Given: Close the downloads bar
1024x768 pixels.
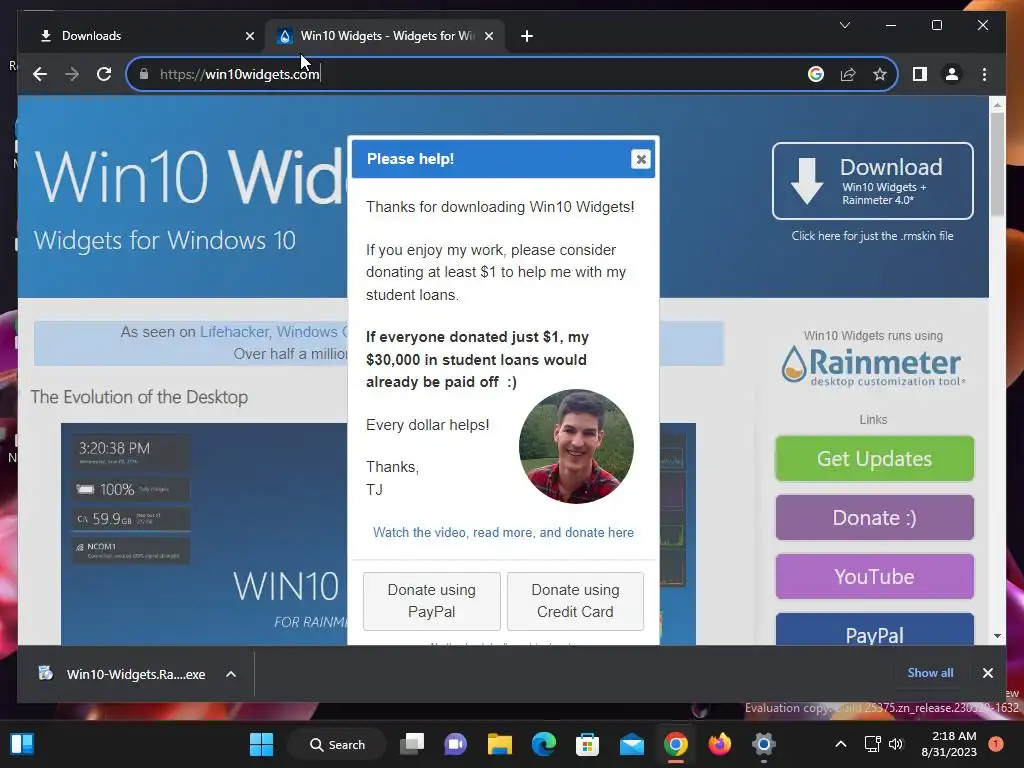Looking at the screenshot, I should click(987, 673).
